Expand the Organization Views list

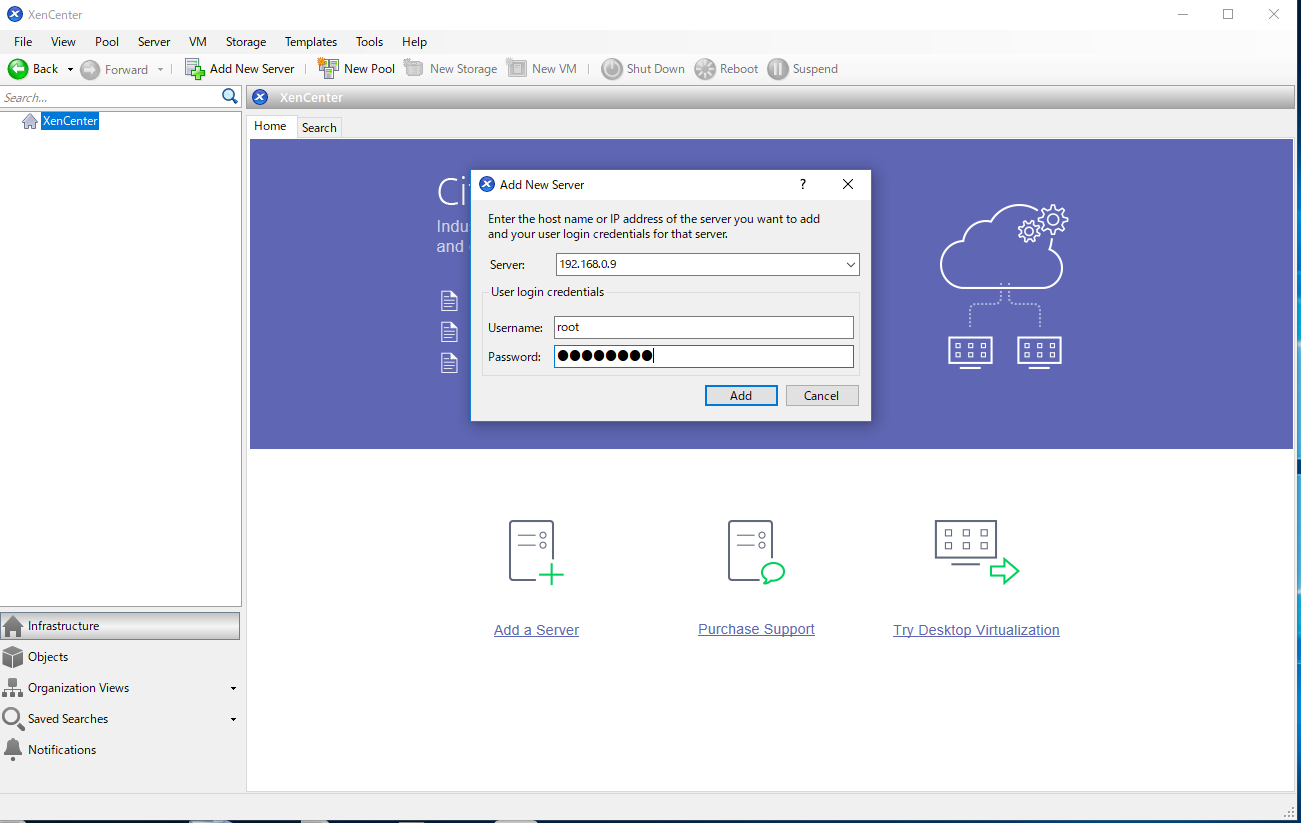[233, 688]
